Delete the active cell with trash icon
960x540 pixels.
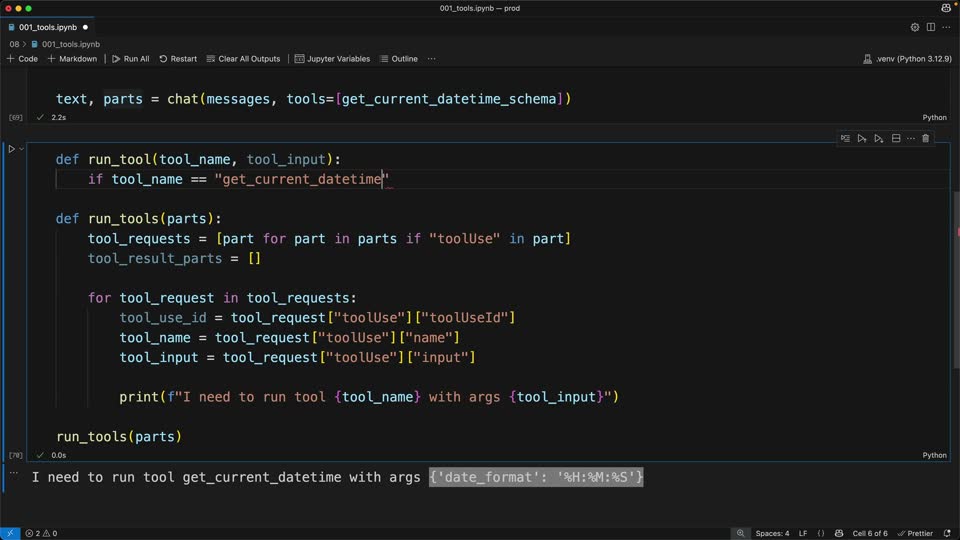(x=926, y=139)
